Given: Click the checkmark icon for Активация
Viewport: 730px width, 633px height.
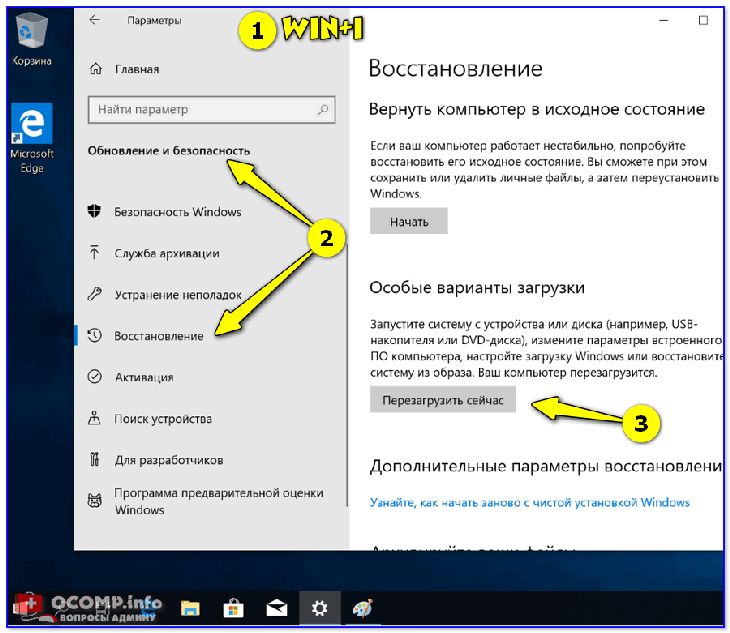Looking at the screenshot, I should (95, 377).
